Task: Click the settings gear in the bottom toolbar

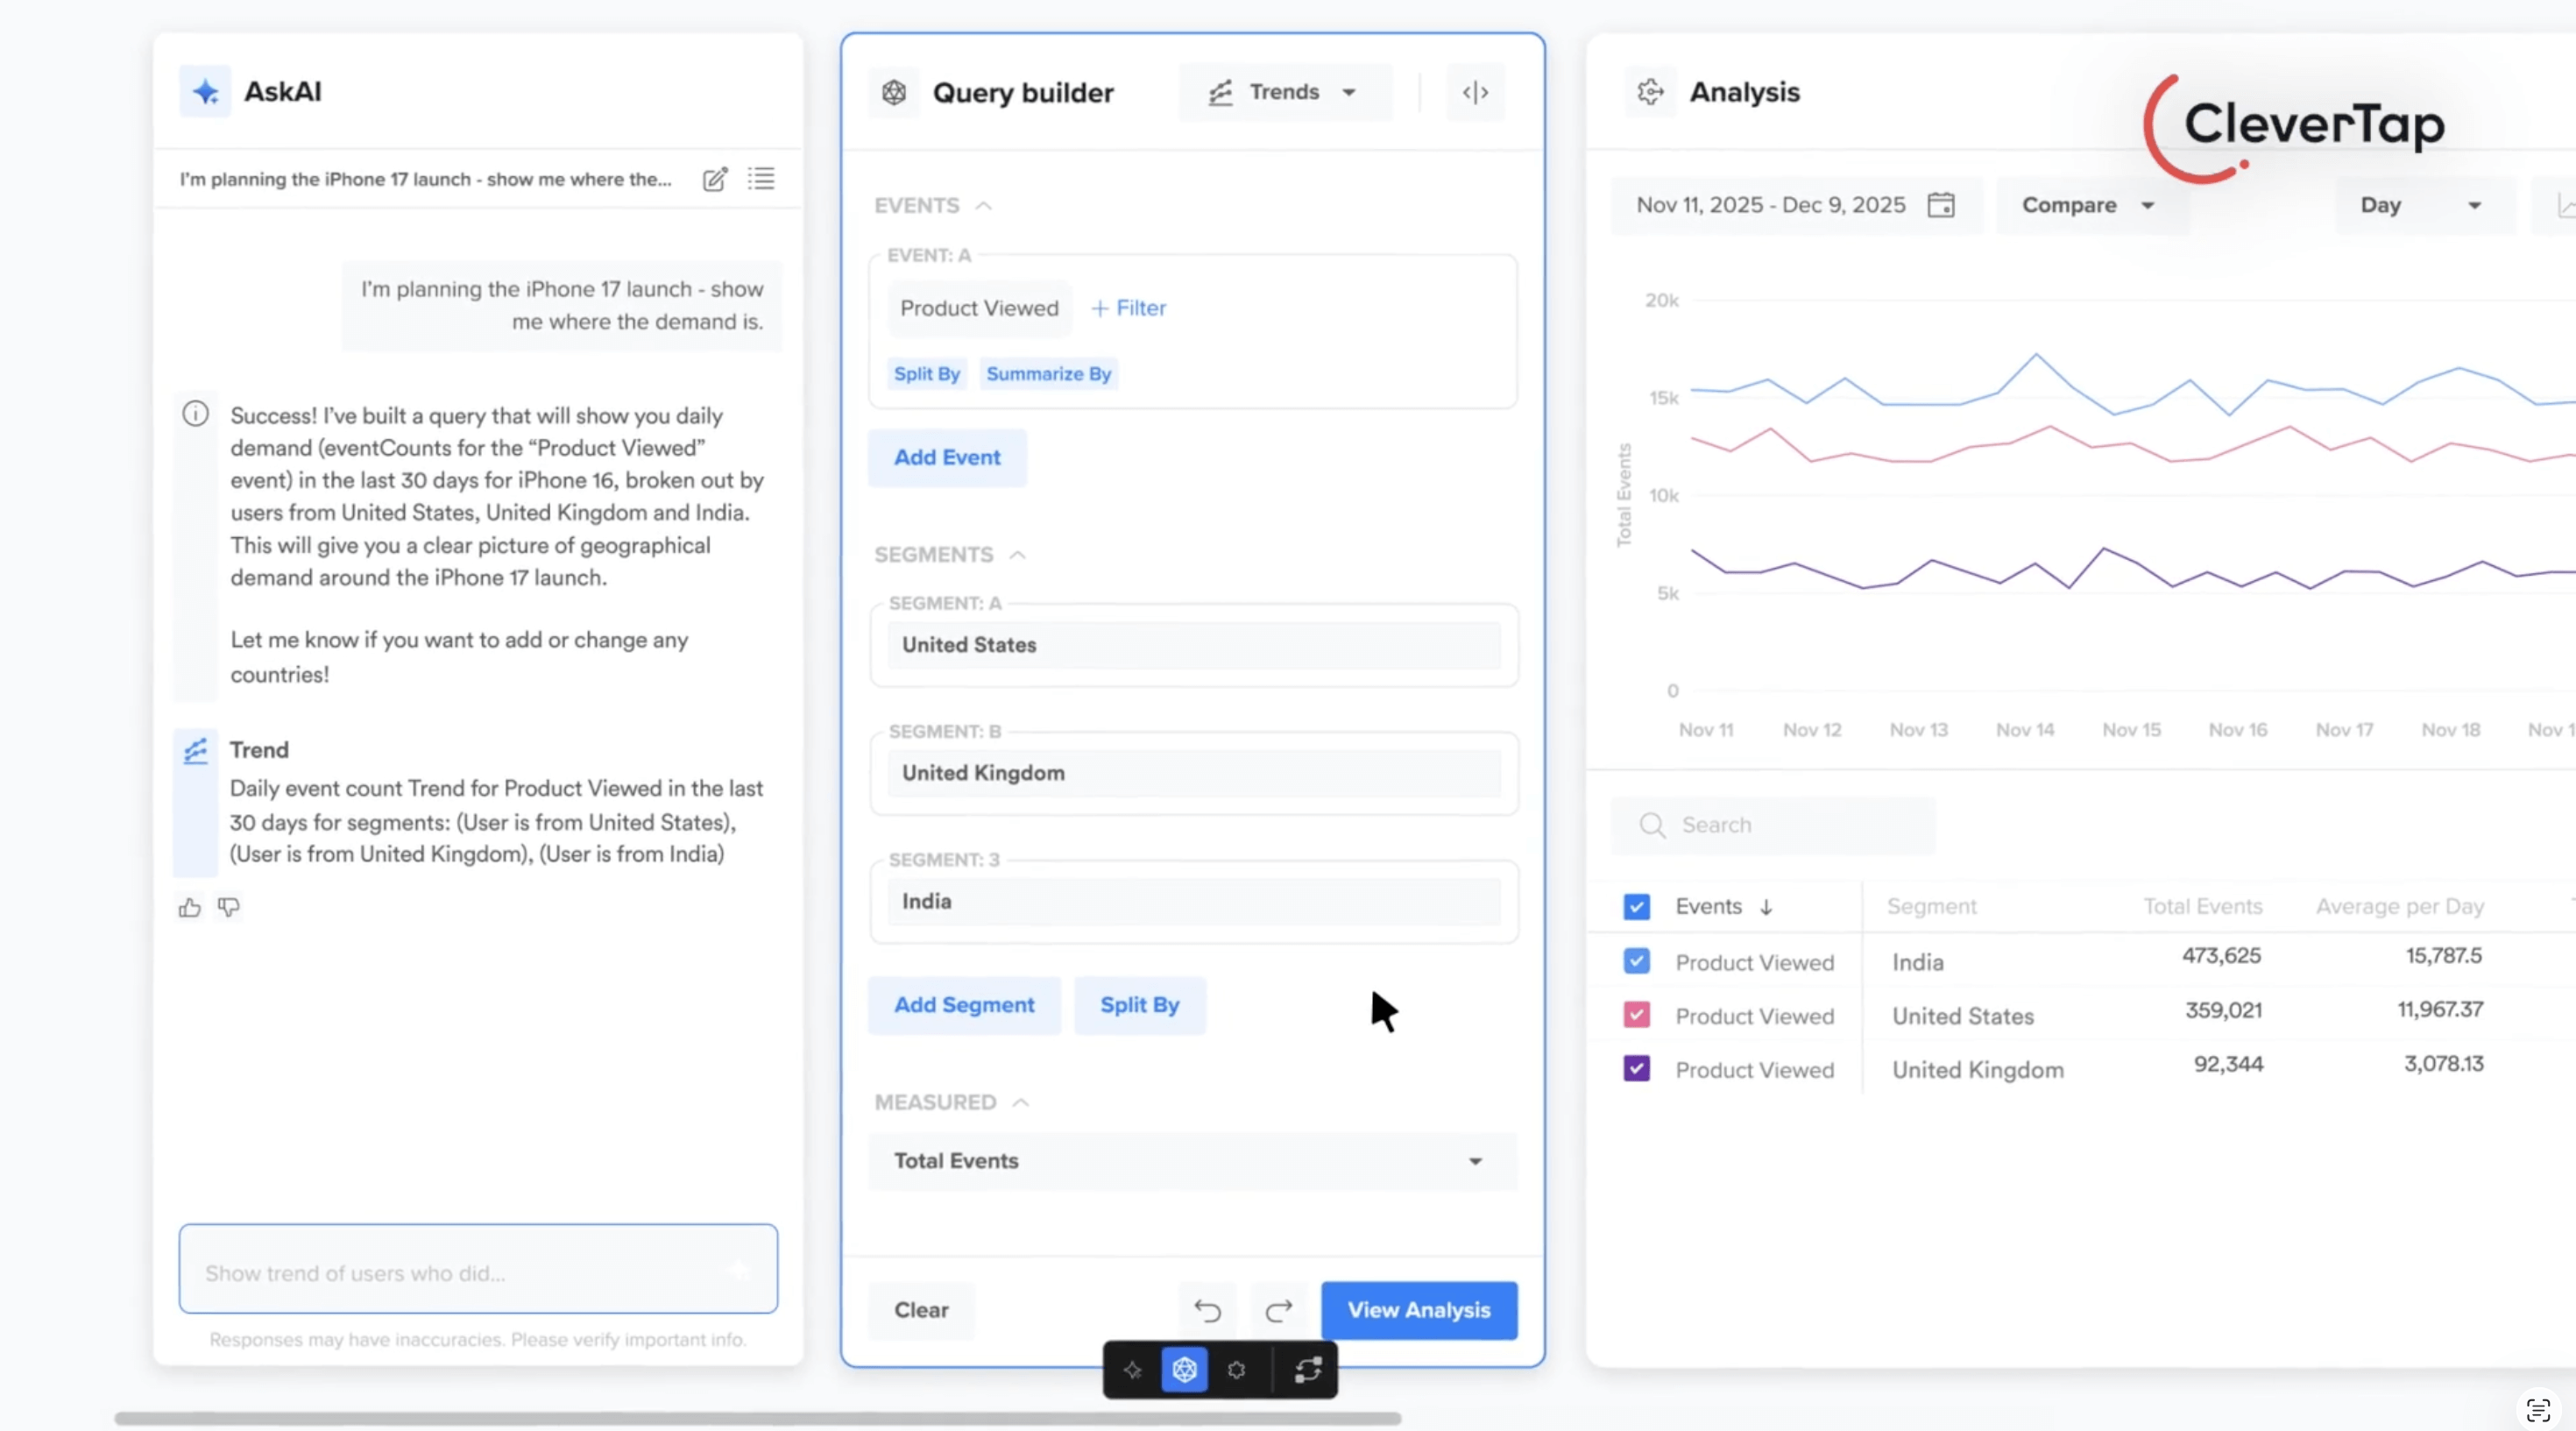Action: point(1236,1370)
